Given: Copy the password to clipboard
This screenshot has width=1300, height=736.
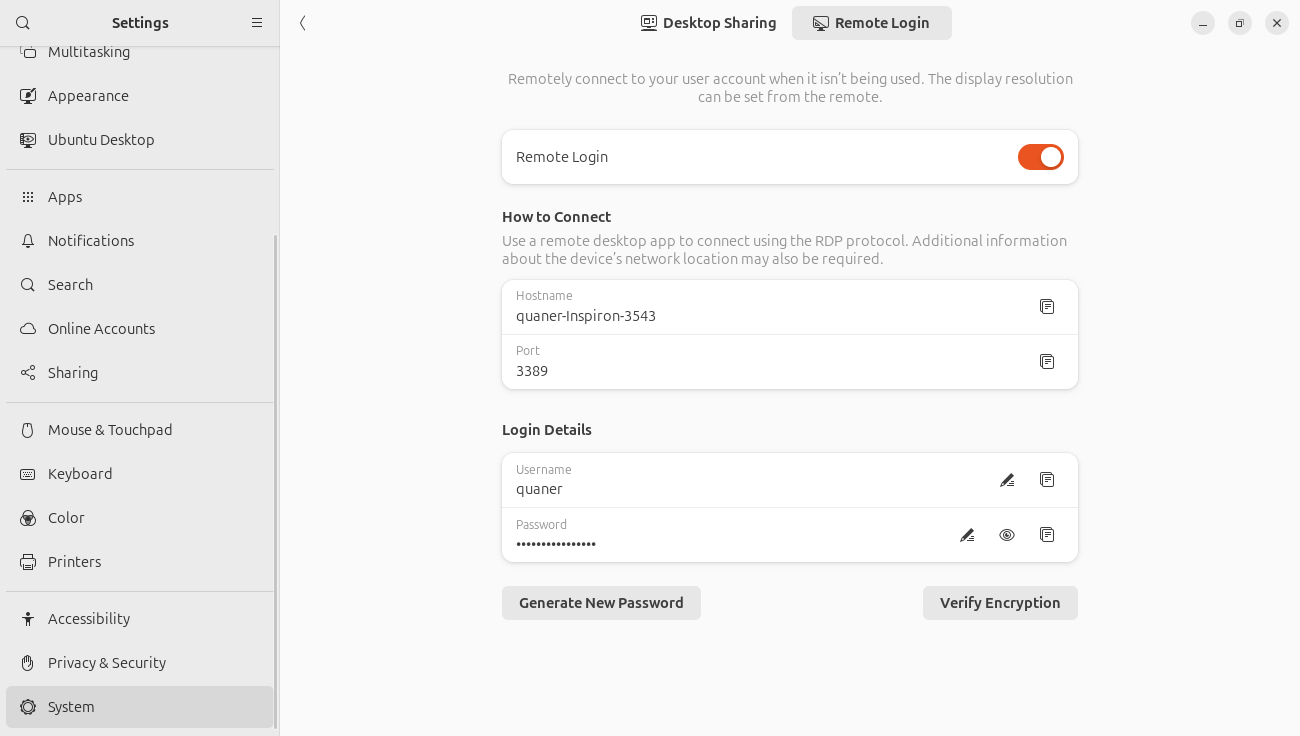Looking at the screenshot, I should tap(1047, 535).
